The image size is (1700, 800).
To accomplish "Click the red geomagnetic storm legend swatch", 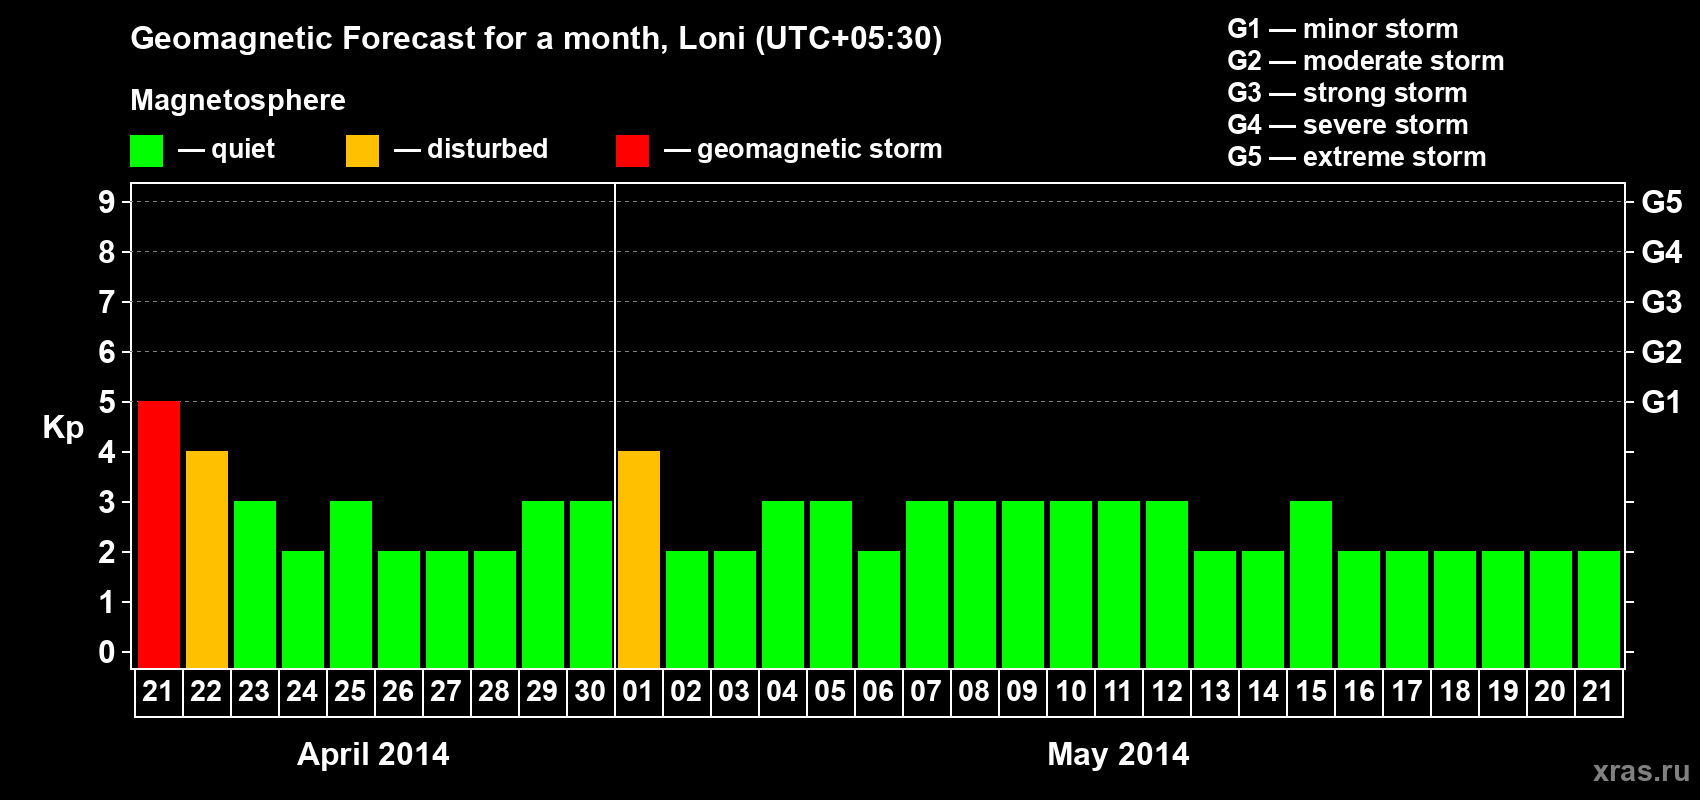I will pos(632,151).
